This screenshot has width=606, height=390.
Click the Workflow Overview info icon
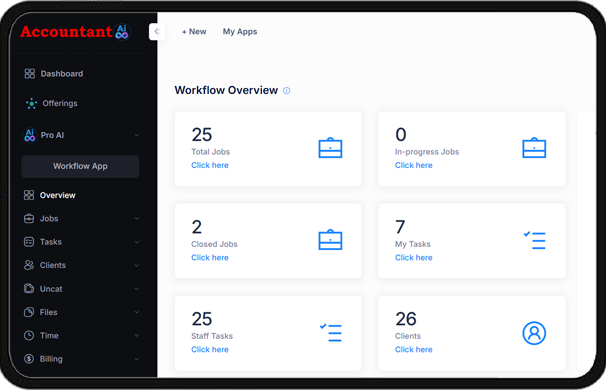point(286,90)
